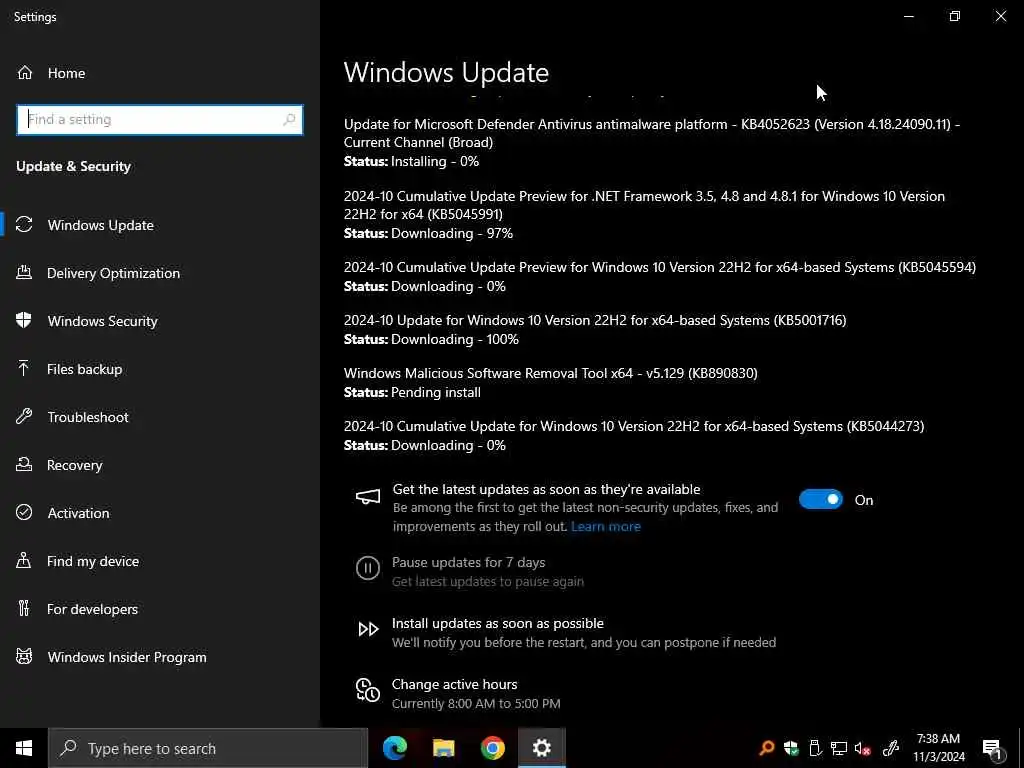Click the pen workspace tray icon

pyautogui.click(x=890, y=748)
